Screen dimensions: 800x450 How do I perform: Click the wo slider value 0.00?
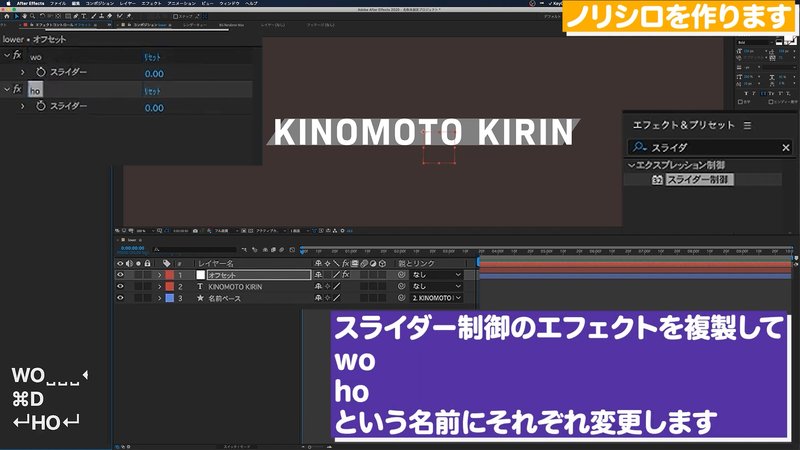[154, 73]
